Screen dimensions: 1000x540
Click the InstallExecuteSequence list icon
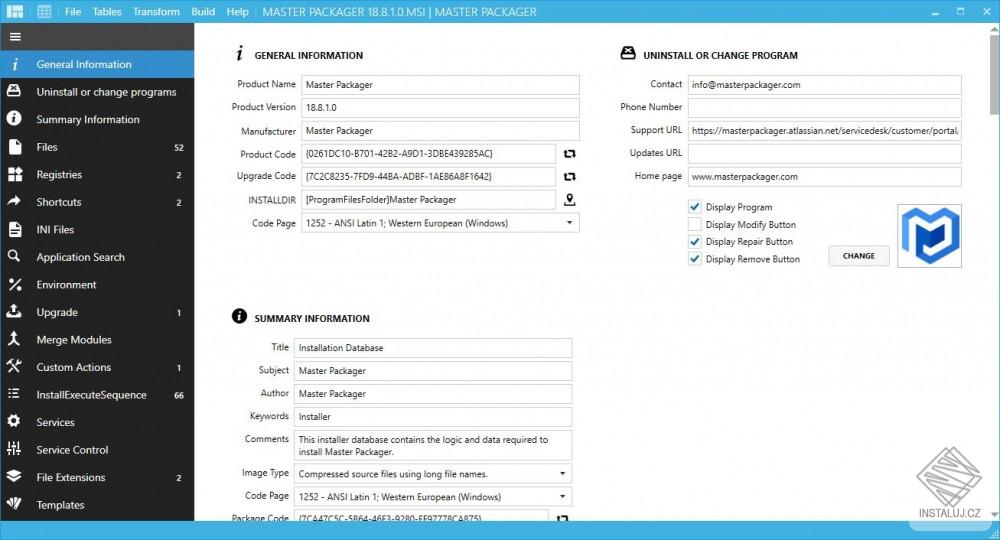(14, 394)
